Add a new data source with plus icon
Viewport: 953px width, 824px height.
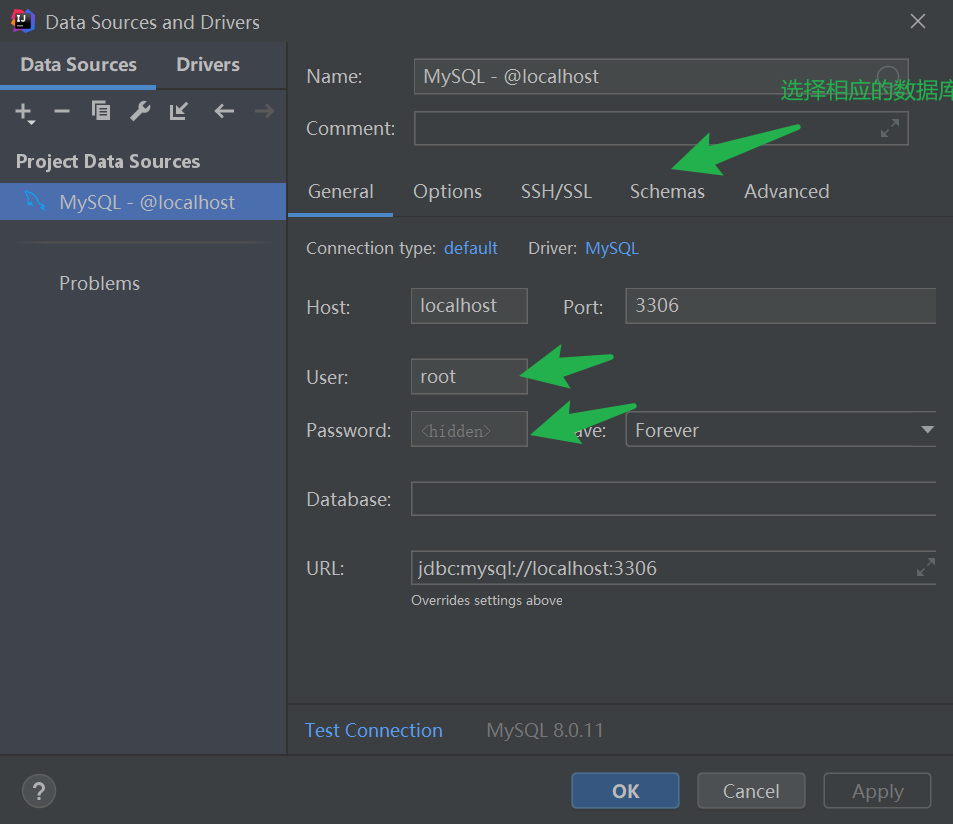coord(24,112)
